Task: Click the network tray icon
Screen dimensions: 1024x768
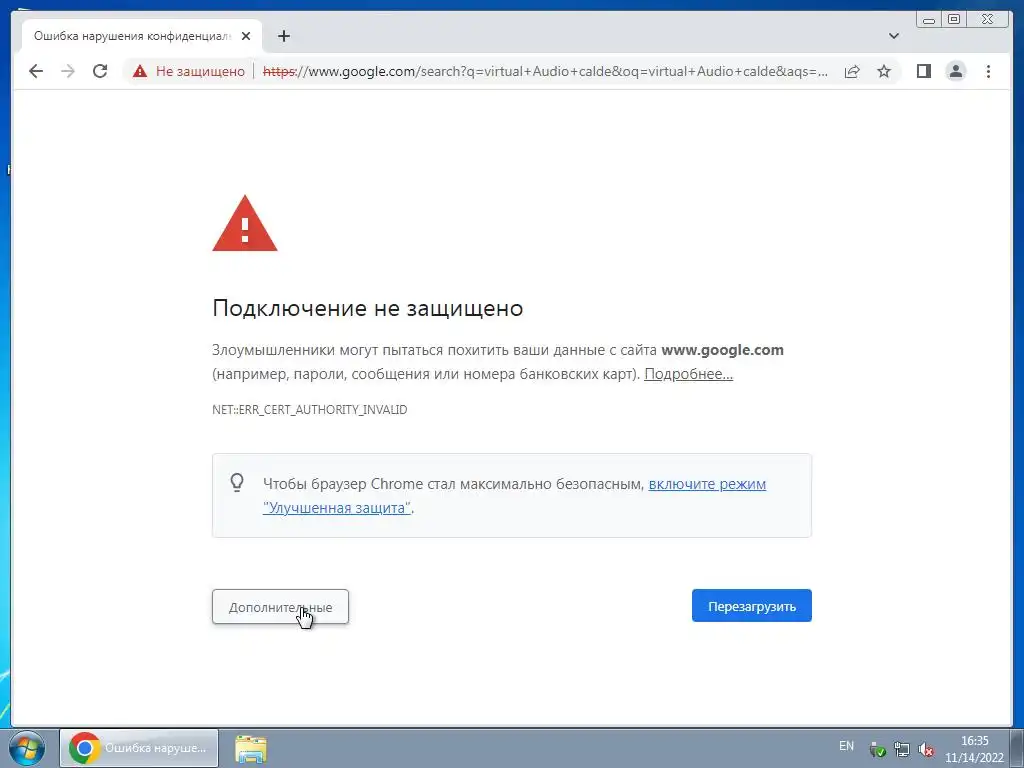Action: tap(901, 750)
